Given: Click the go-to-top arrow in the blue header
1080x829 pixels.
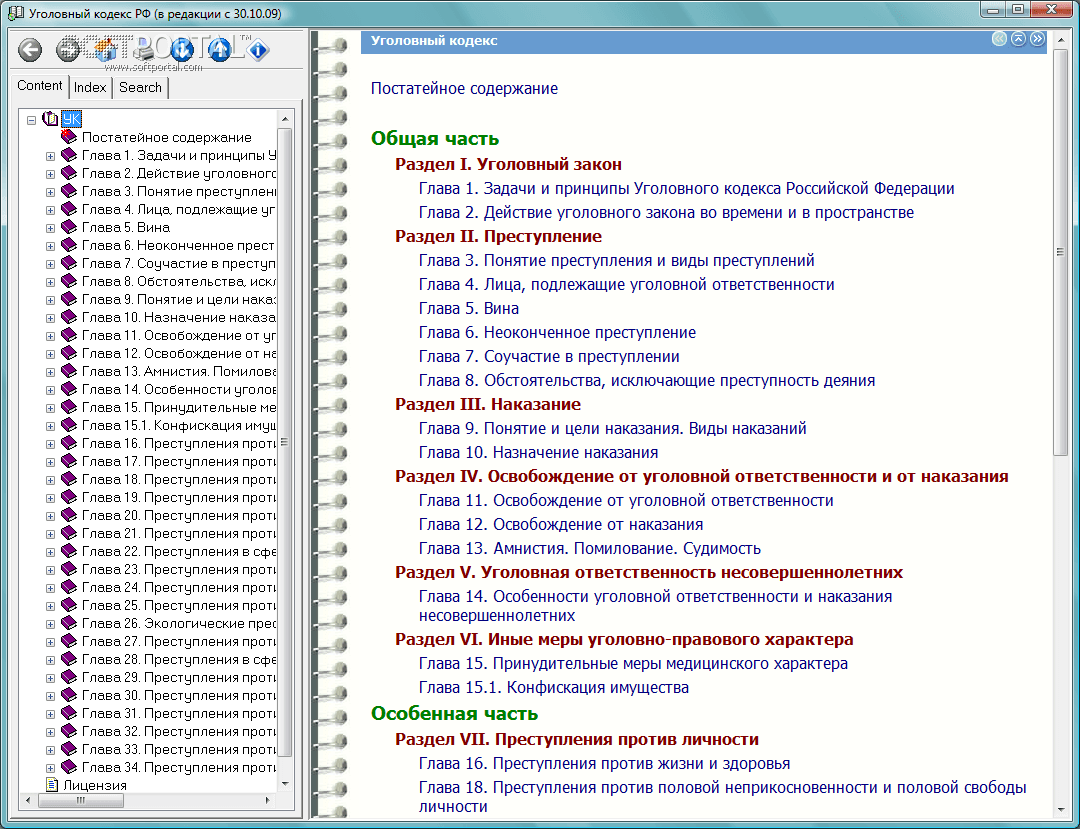Looking at the screenshot, I should pyautogui.click(x=1018, y=39).
